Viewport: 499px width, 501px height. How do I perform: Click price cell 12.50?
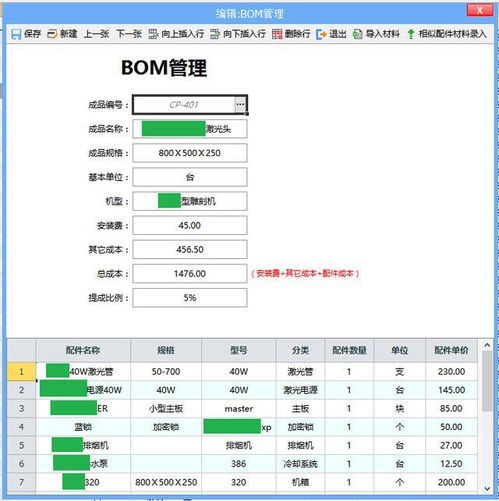451,464
